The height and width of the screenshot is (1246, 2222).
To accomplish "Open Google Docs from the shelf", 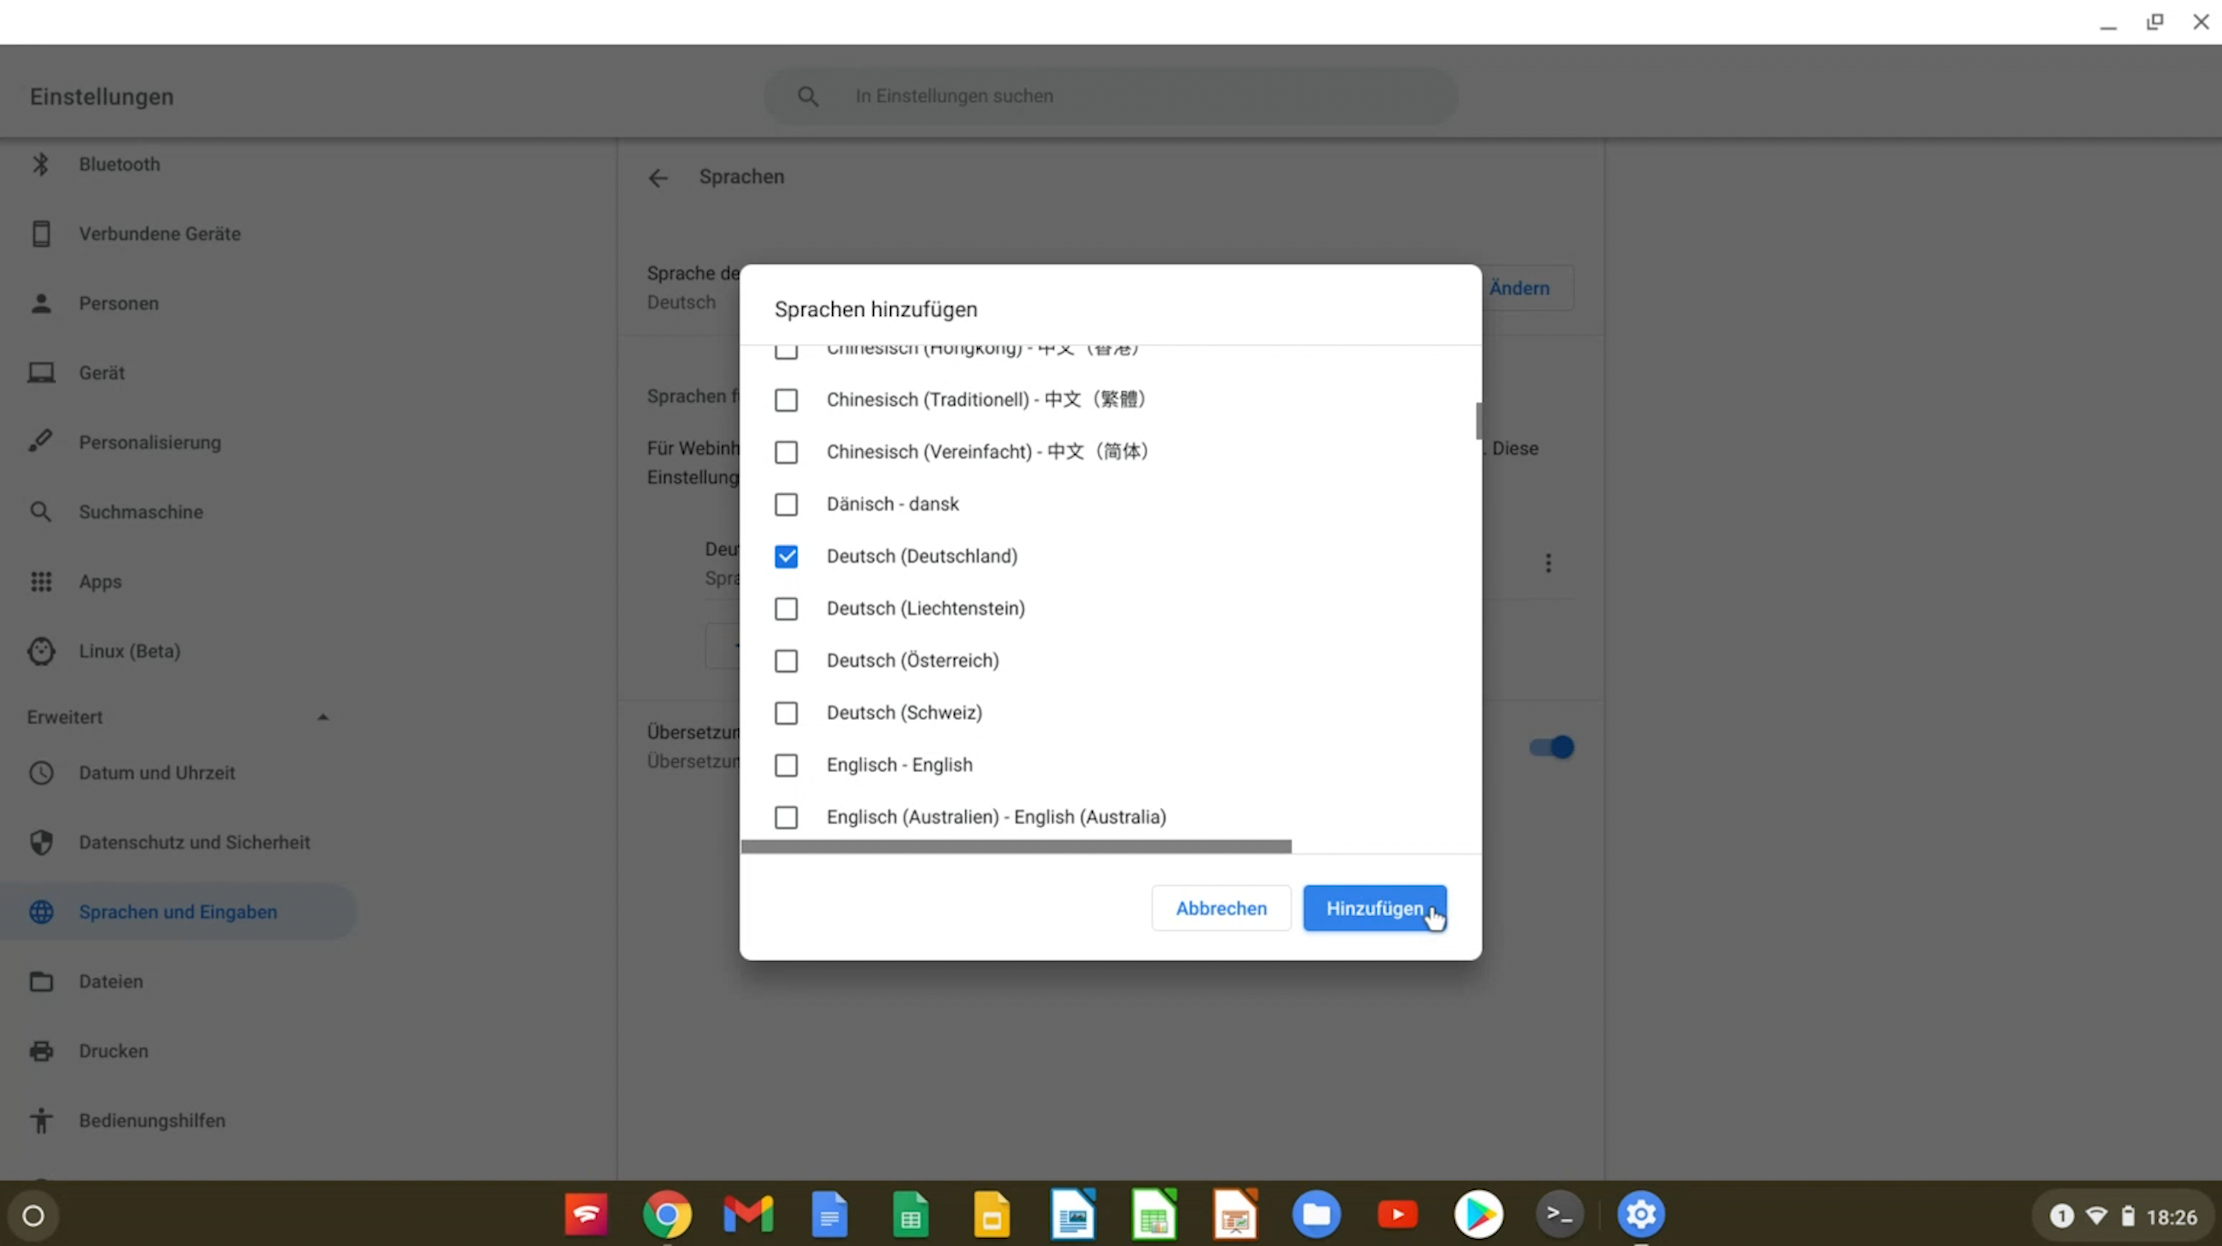I will (829, 1215).
